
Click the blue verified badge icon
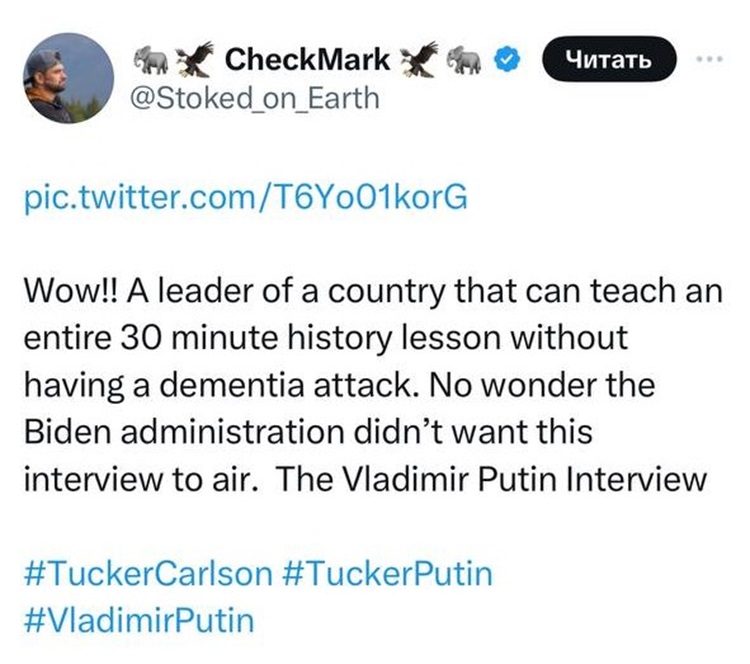[x=508, y=61]
